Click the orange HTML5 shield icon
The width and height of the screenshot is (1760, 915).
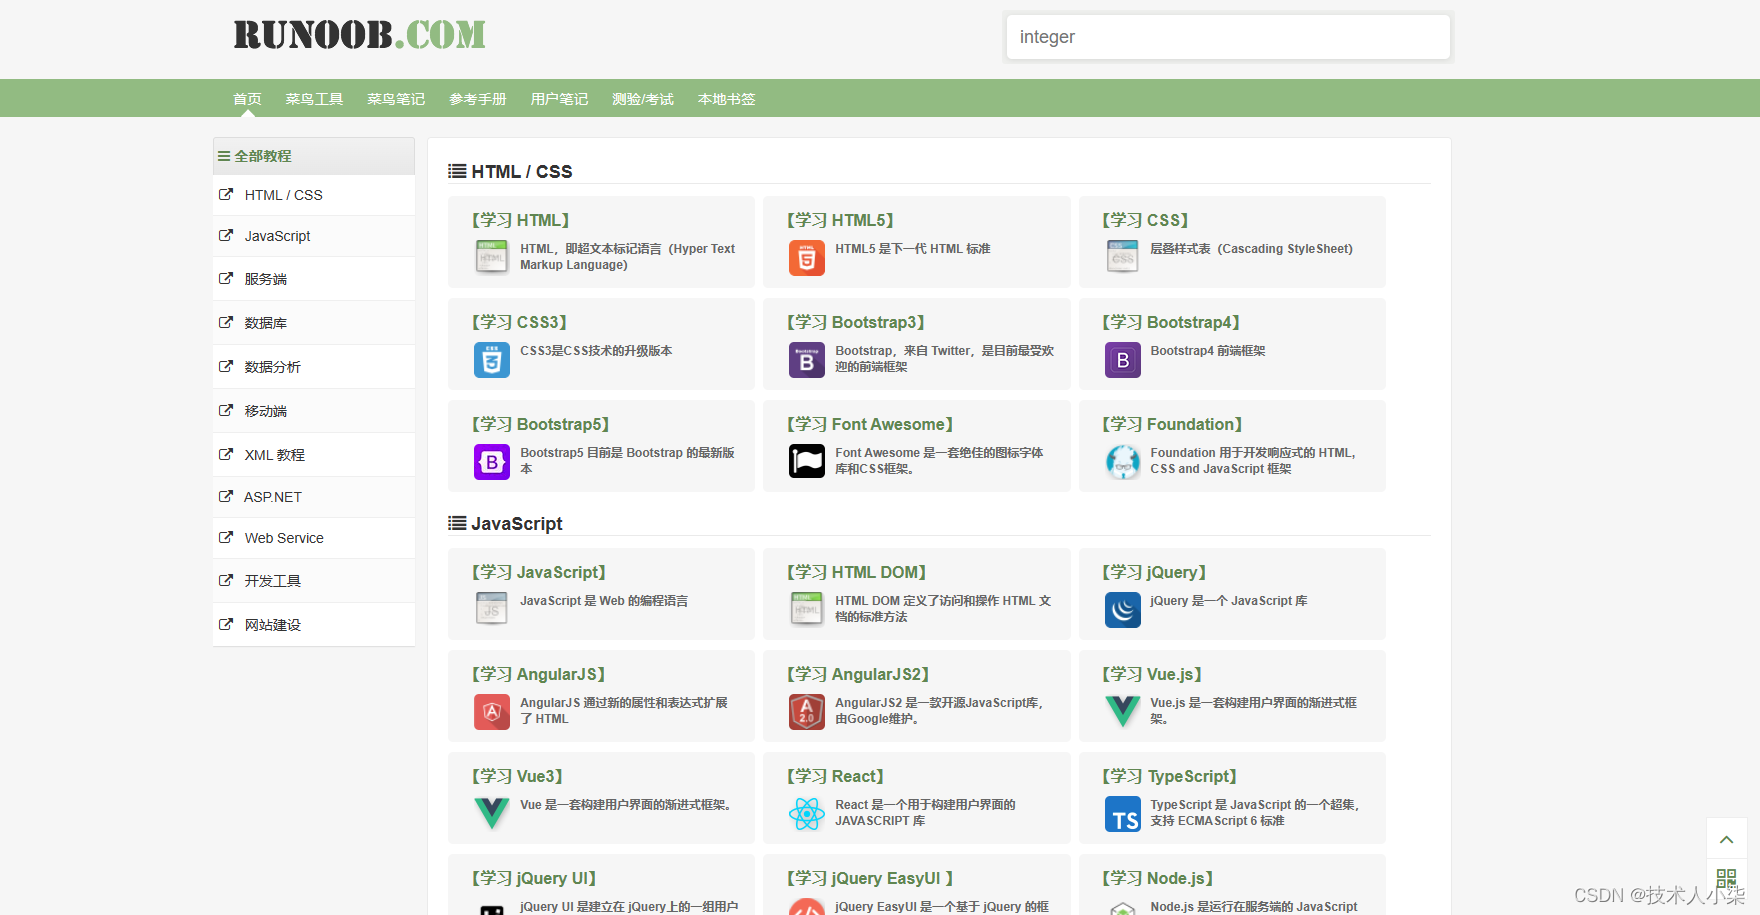[806, 257]
